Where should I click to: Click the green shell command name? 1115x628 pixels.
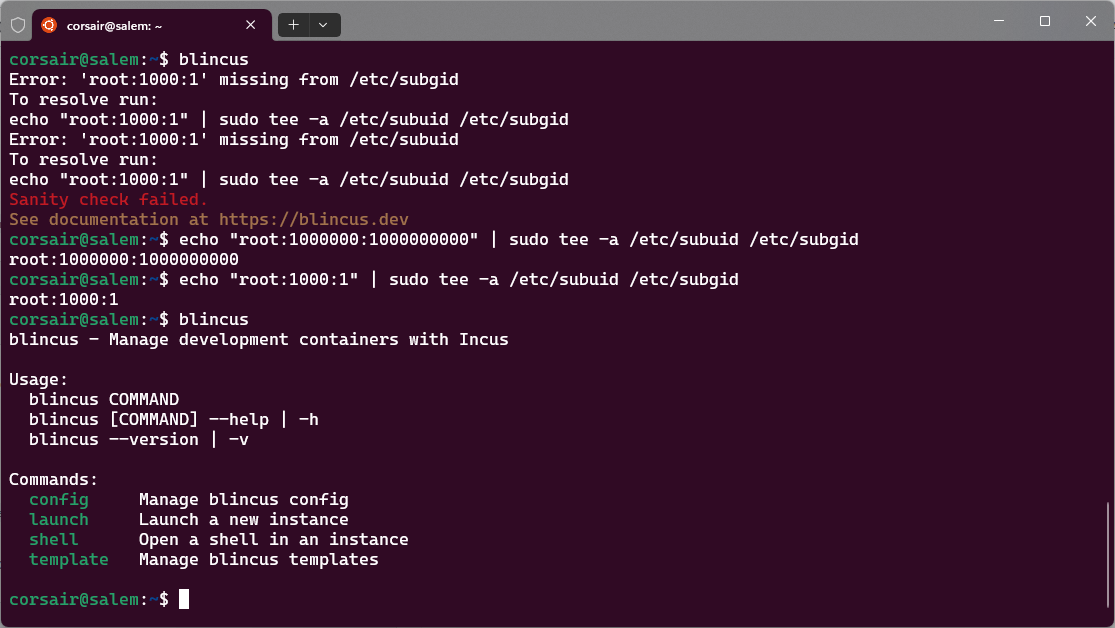(51, 539)
